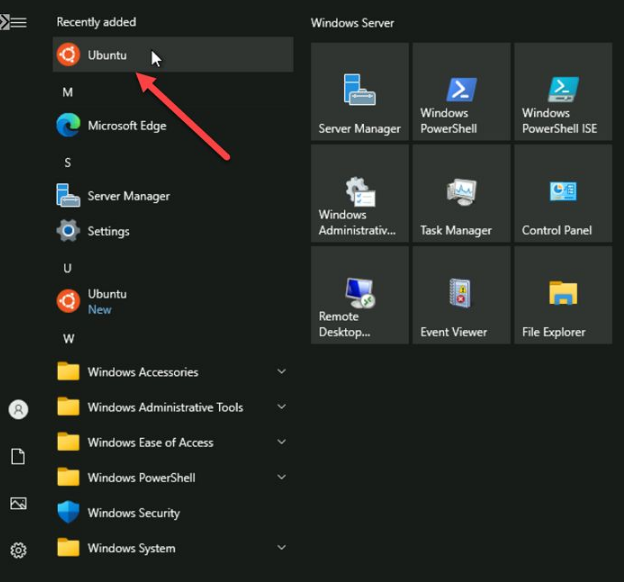Open the Windows PowerShell tile
The width and height of the screenshot is (625, 582).
[x=462, y=92]
